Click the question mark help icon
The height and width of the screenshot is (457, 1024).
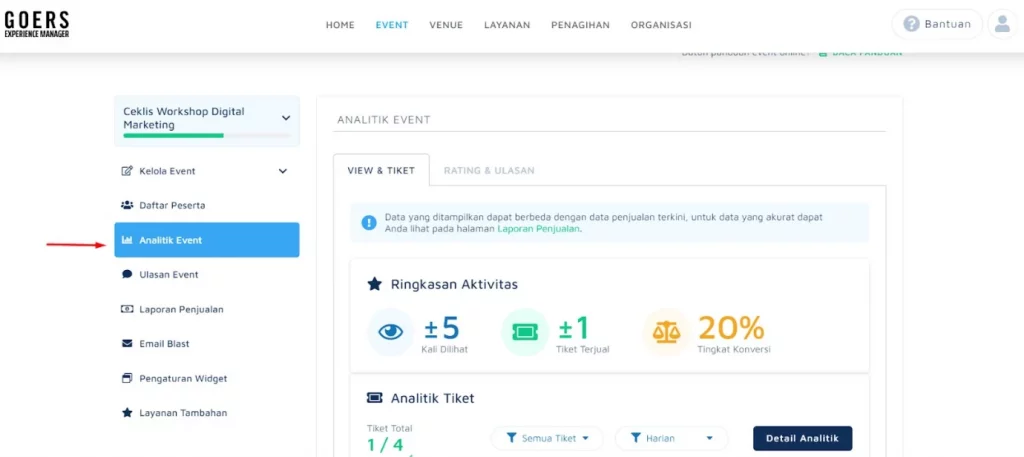(911, 24)
